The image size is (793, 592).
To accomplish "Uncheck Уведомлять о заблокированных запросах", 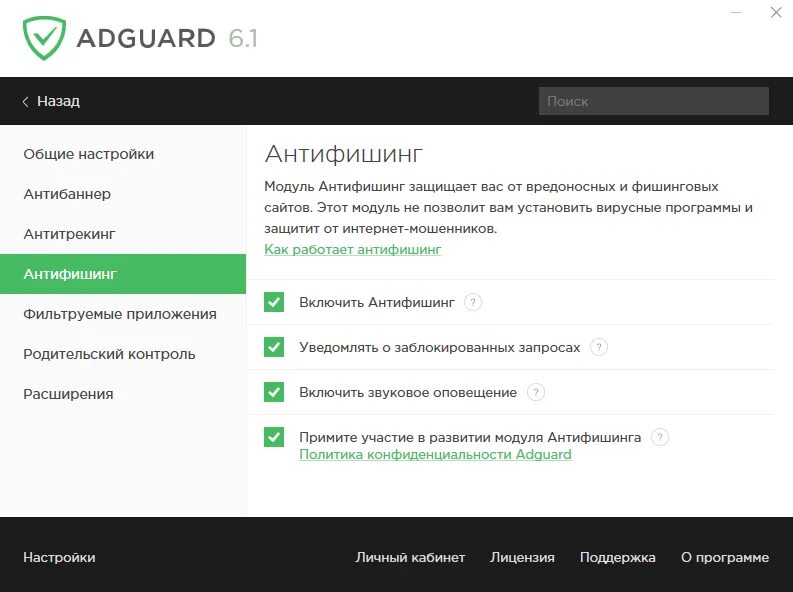I will [274, 347].
